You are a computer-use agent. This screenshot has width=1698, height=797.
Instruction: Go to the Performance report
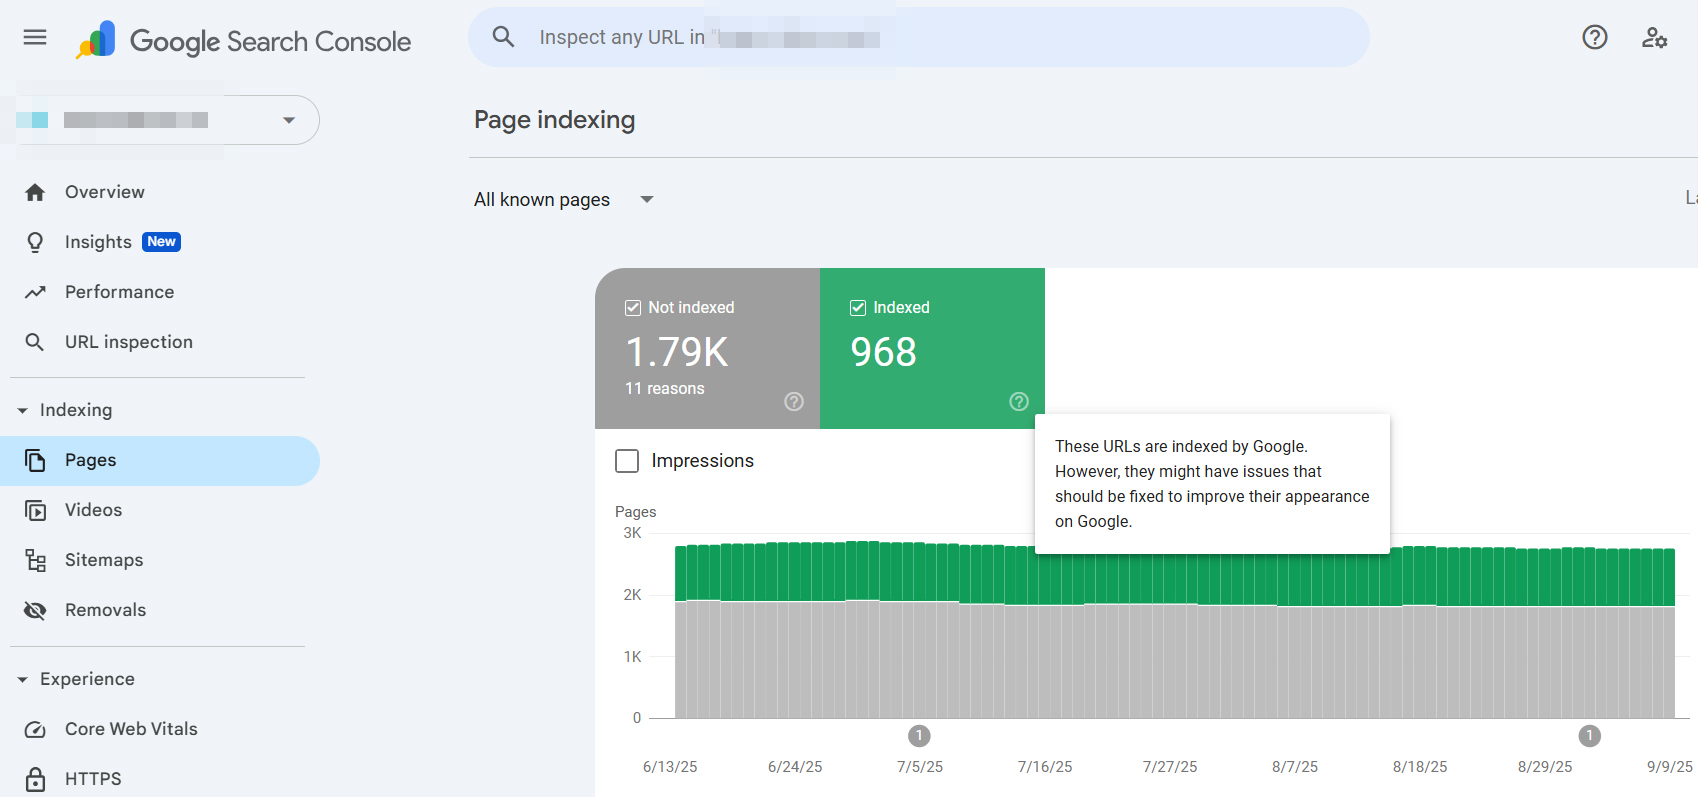[119, 292]
